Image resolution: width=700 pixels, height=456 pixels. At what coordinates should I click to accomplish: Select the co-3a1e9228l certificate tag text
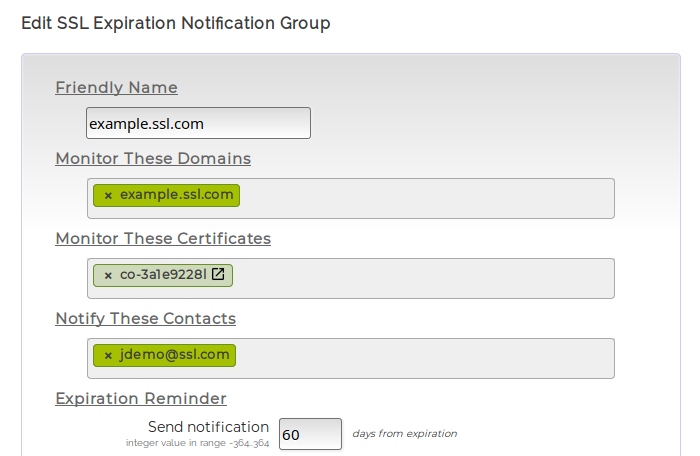[x=162, y=275]
